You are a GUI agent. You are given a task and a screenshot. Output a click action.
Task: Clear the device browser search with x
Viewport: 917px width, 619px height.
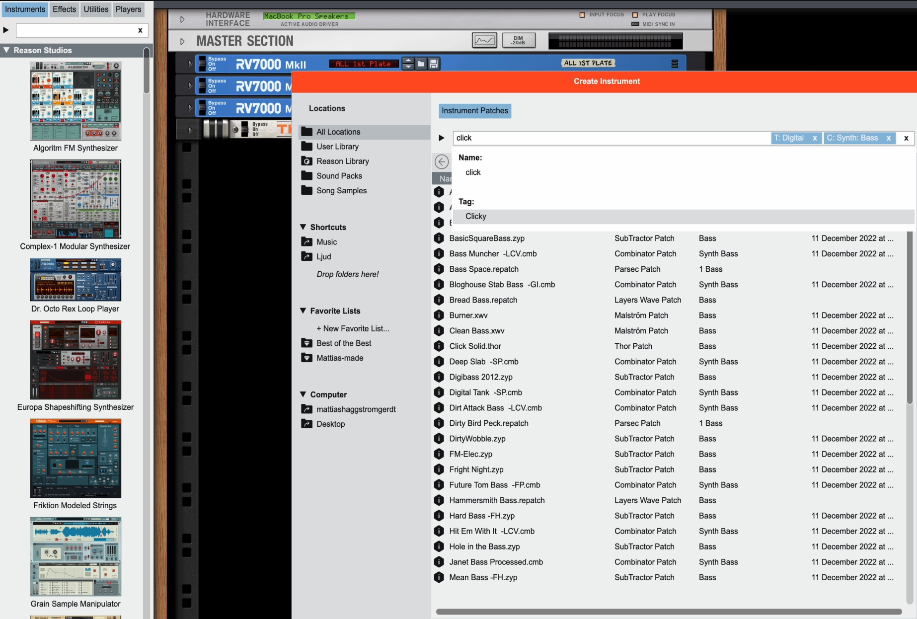140,30
